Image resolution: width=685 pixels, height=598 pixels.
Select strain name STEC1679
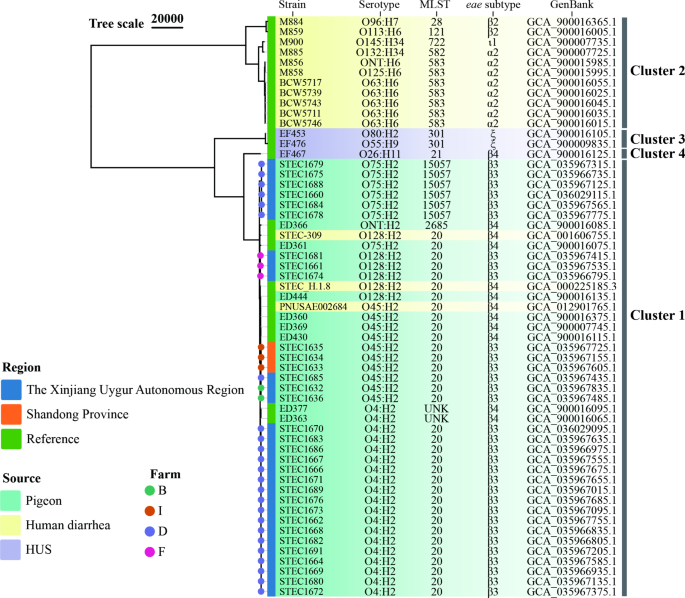coord(301,164)
